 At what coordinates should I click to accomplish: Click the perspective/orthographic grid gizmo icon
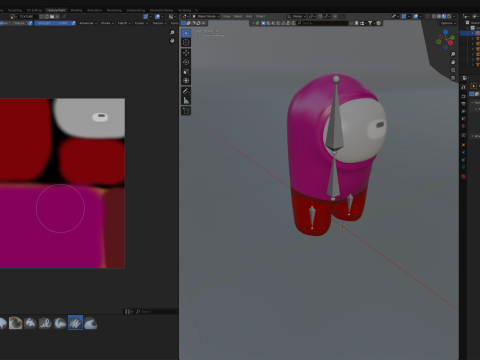point(453,78)
